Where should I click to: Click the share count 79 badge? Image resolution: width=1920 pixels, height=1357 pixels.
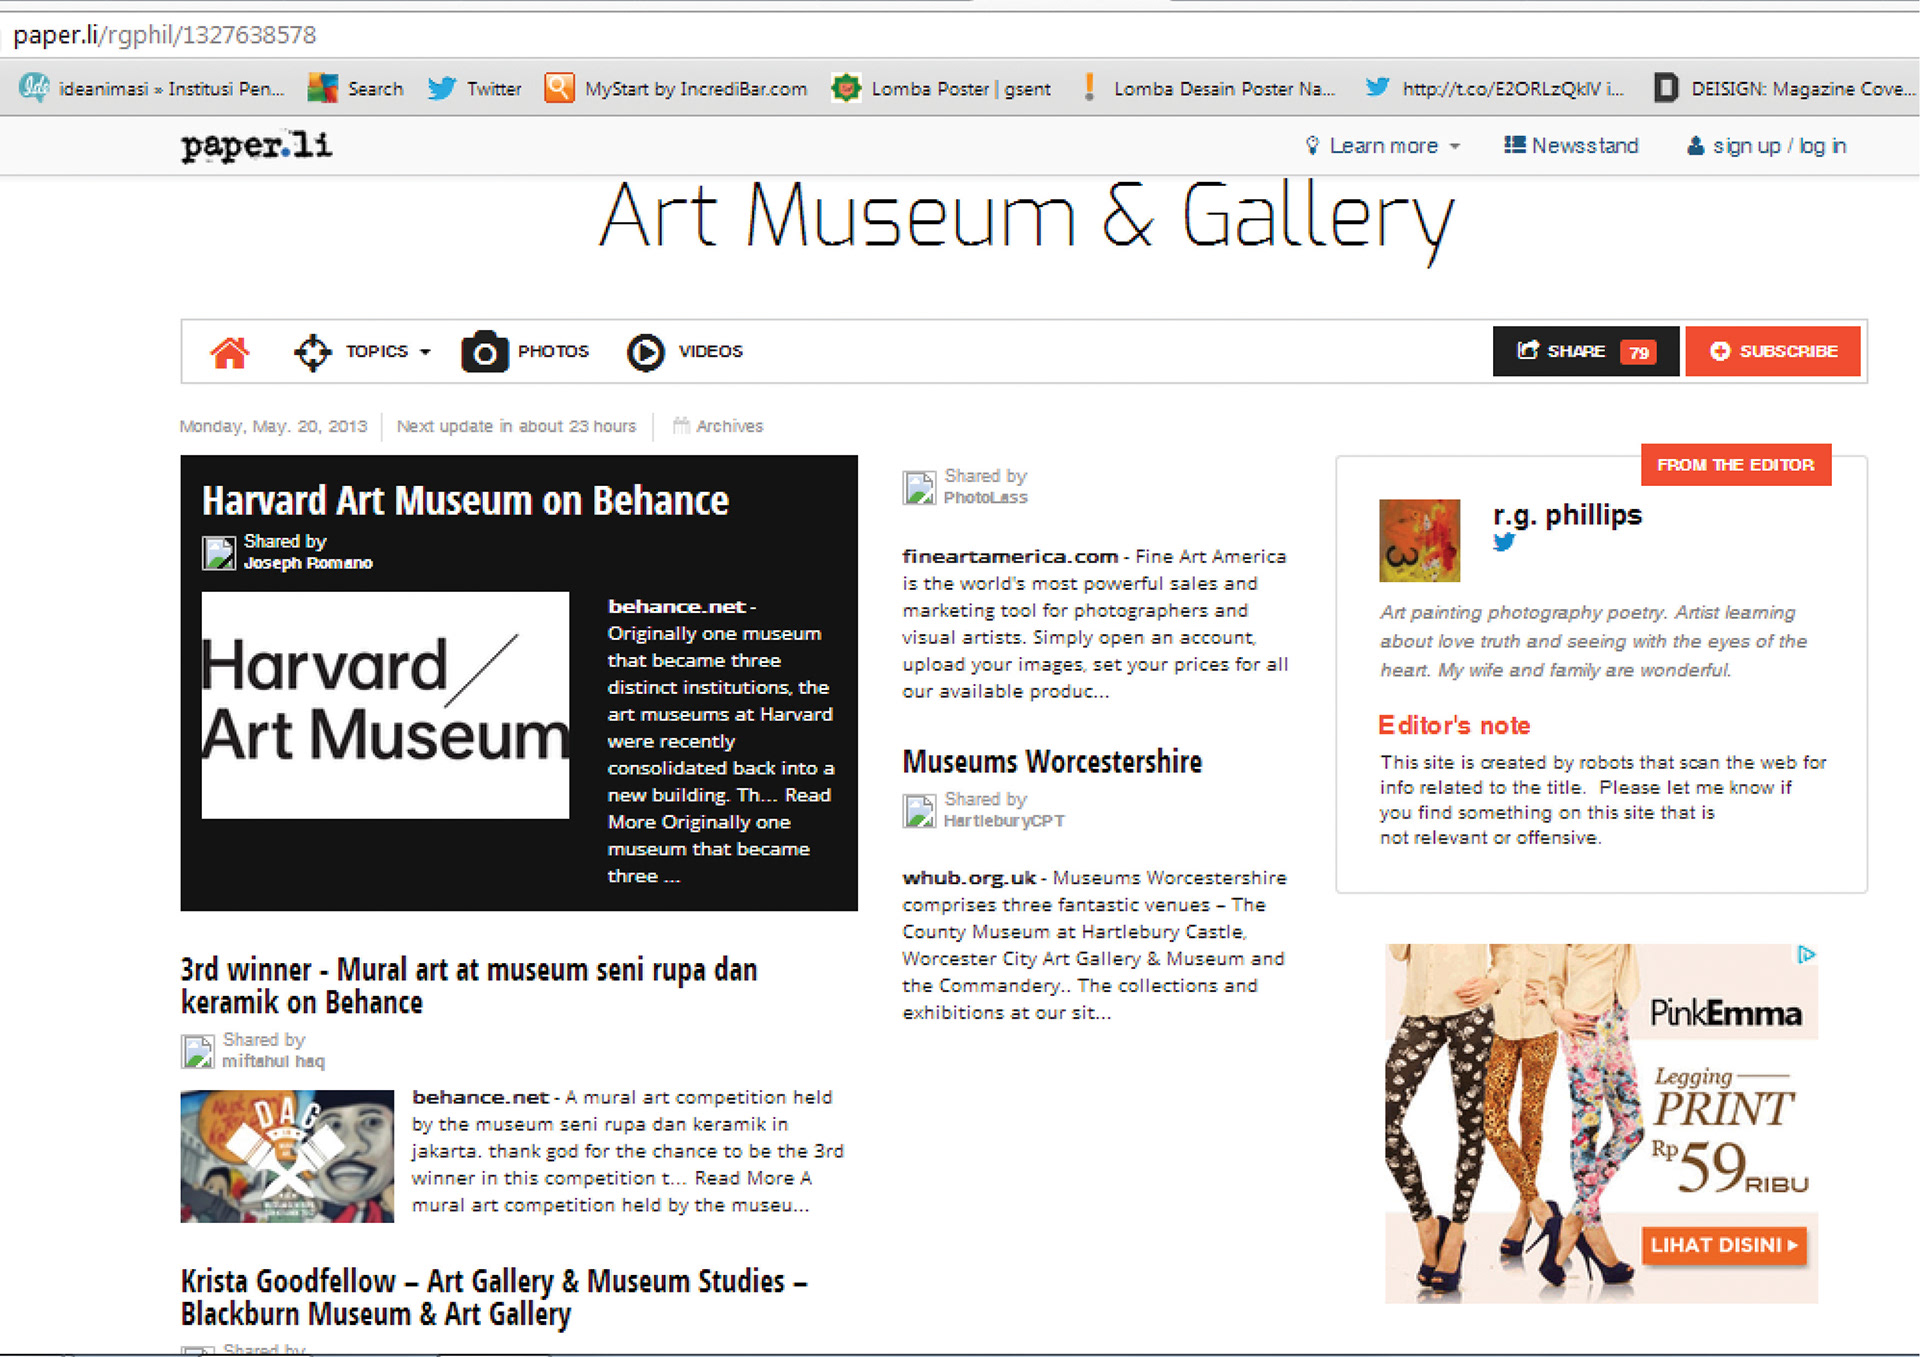[x=1638, y=352]
